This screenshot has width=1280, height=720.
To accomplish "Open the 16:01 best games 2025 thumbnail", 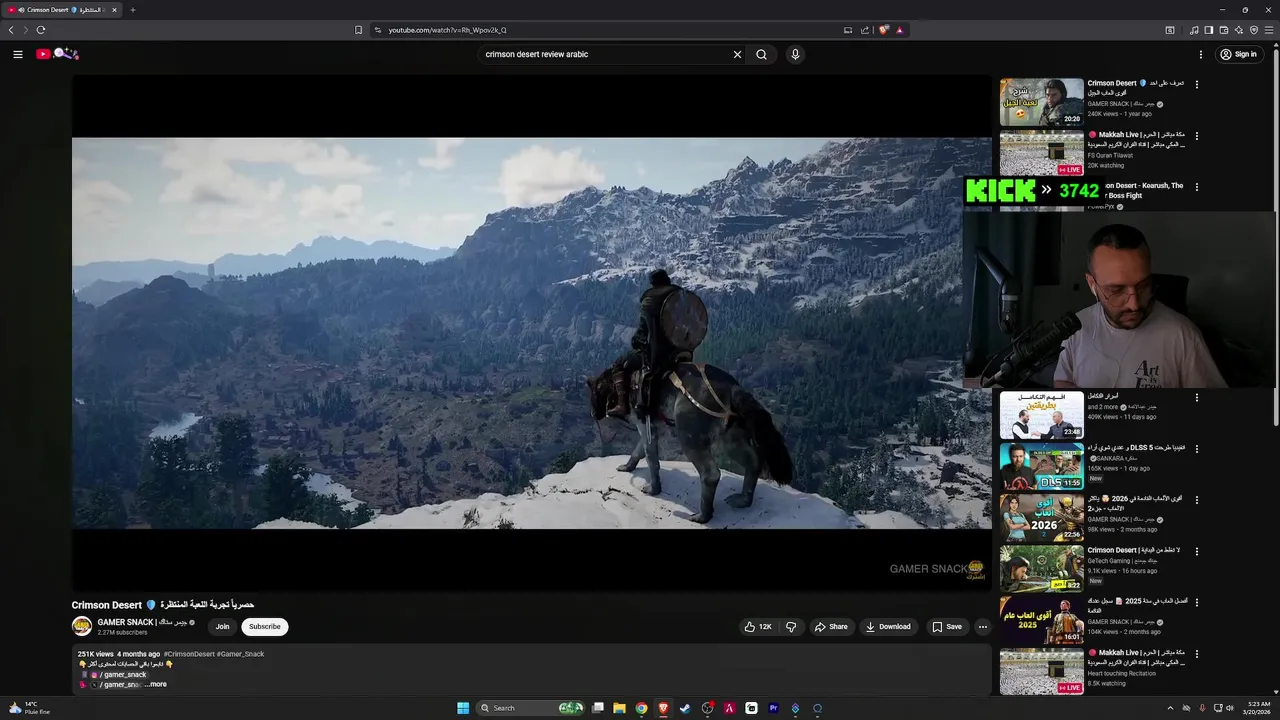I will 1042,621.
